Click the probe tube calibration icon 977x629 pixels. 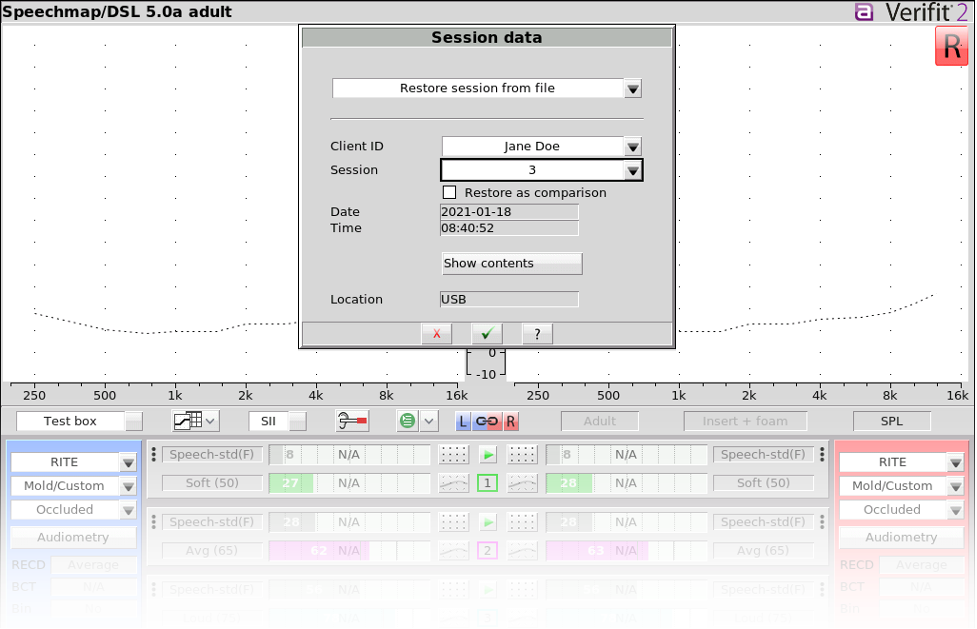click(352, 421)
